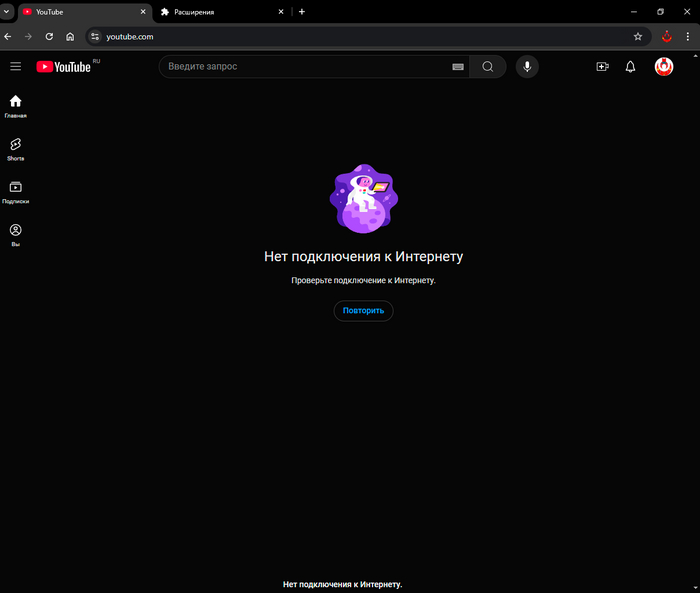Open the notifications bell
This screenshot has width=700, height=593.
(630, 67)
